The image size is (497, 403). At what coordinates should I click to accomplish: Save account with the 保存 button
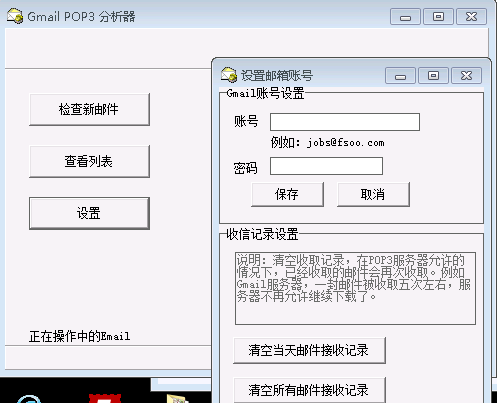point(287,194)
